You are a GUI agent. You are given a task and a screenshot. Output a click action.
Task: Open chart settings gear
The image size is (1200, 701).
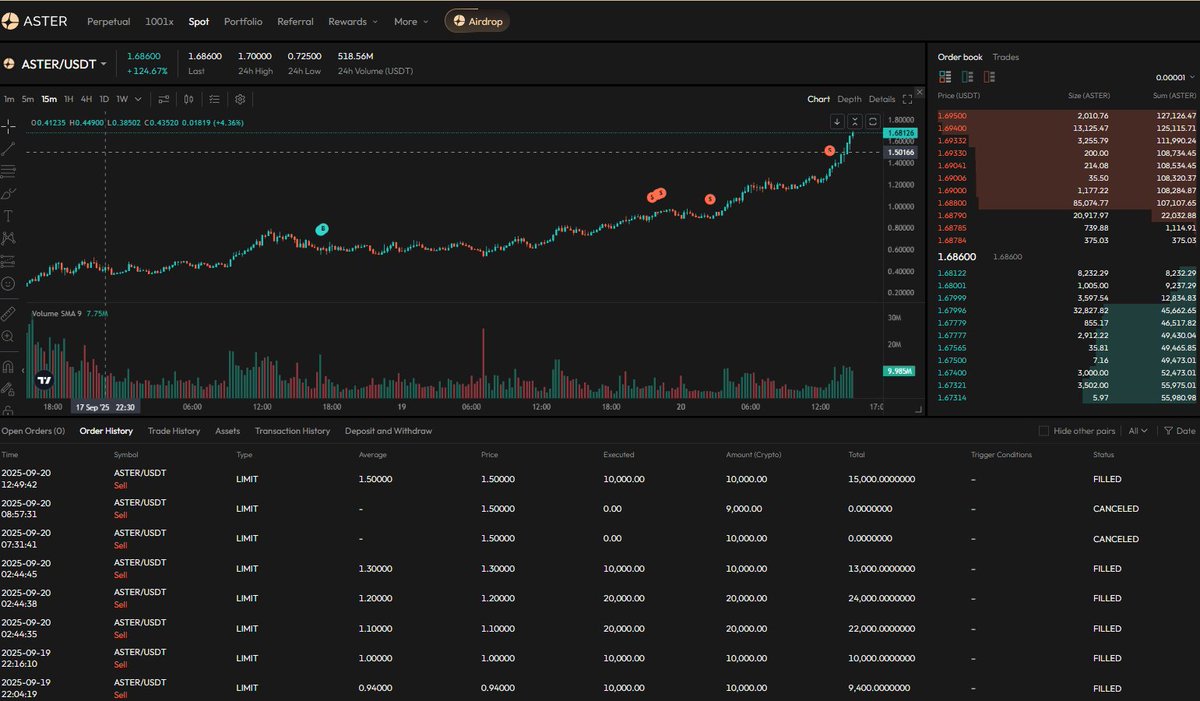pyautogui.click(x=240, y=99)
